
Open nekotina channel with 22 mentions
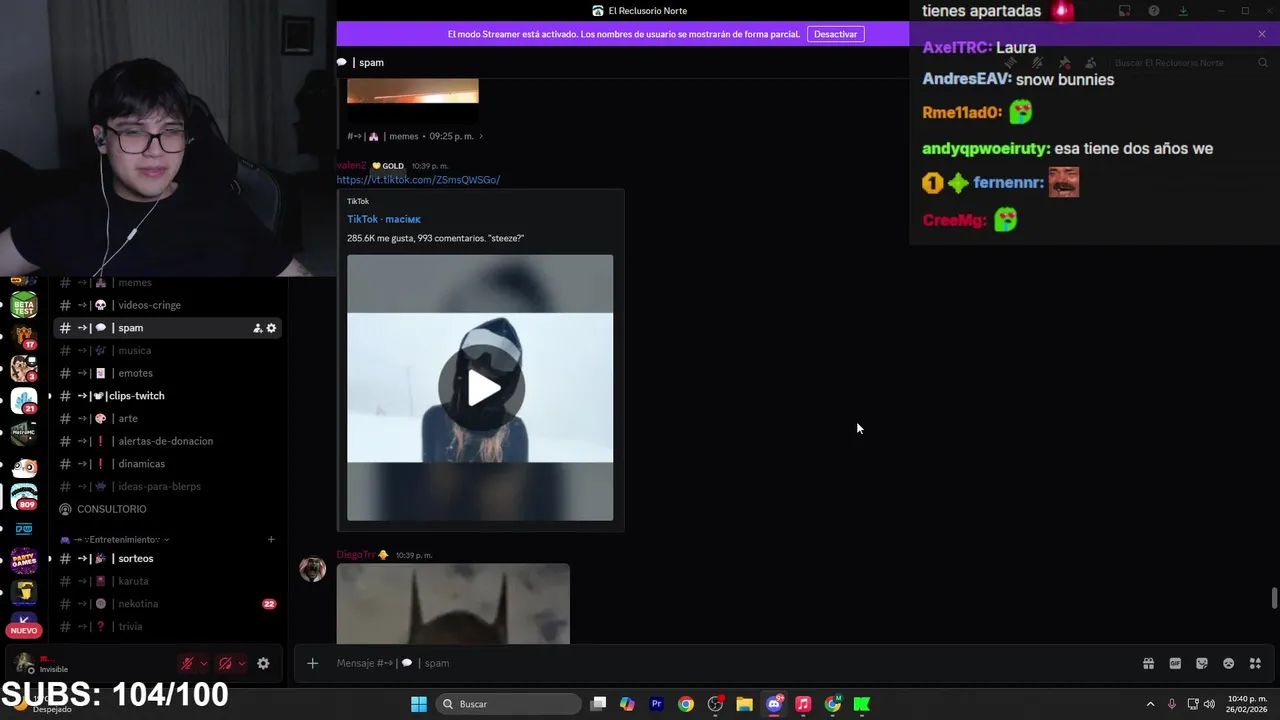167,604
